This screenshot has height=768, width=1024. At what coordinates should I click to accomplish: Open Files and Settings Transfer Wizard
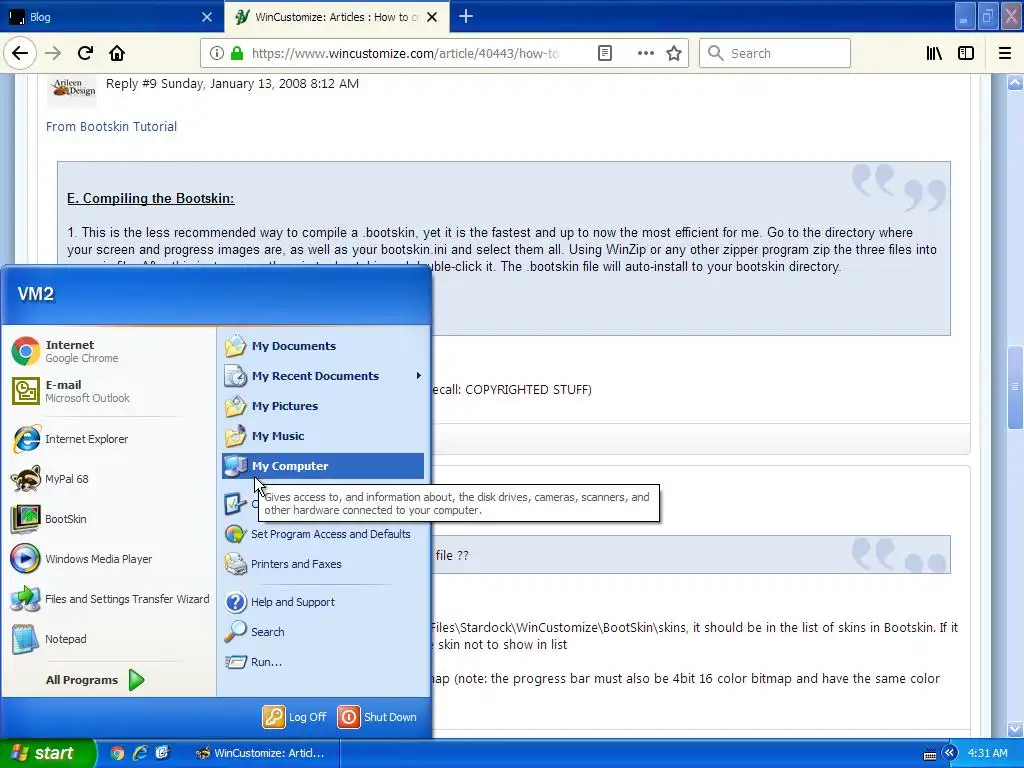coord(110,599)
